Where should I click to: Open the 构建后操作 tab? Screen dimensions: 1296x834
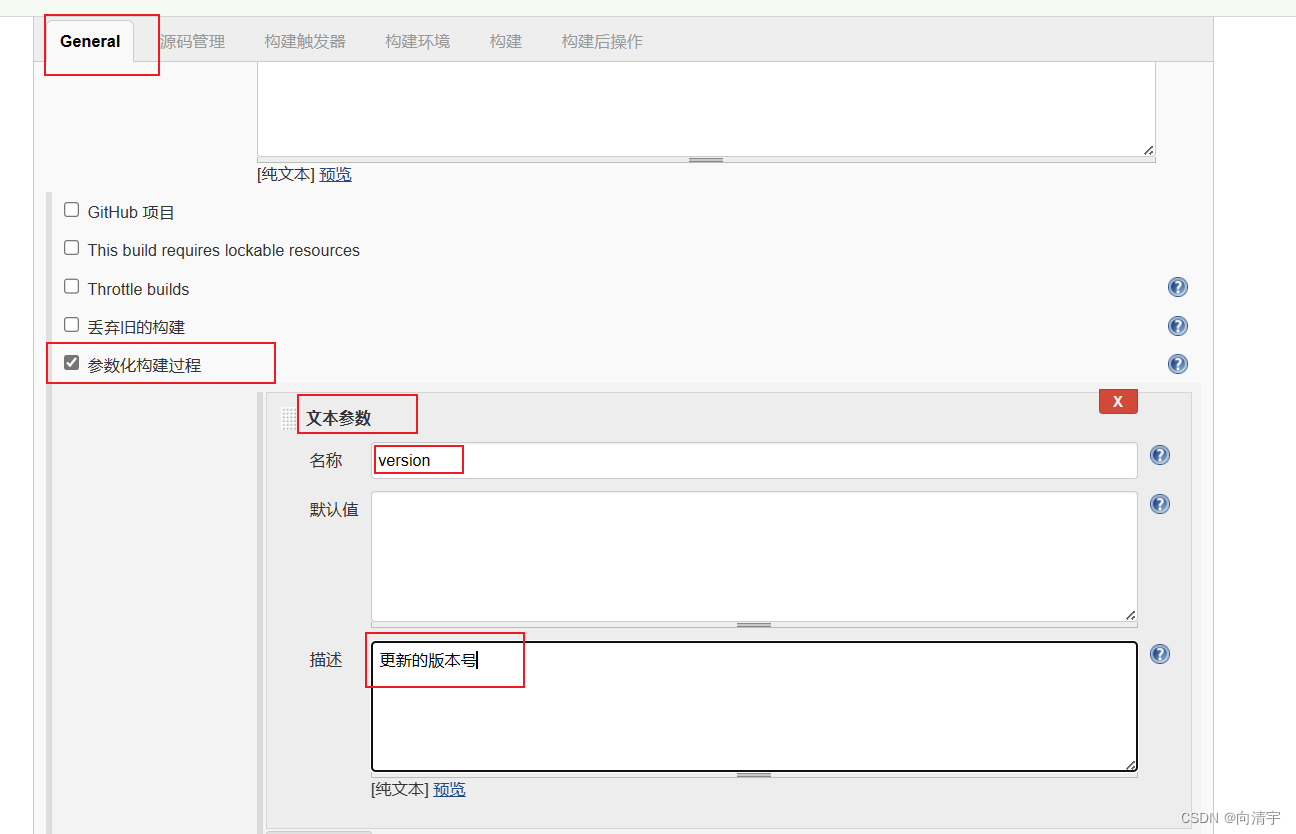[x=602, y=42]
